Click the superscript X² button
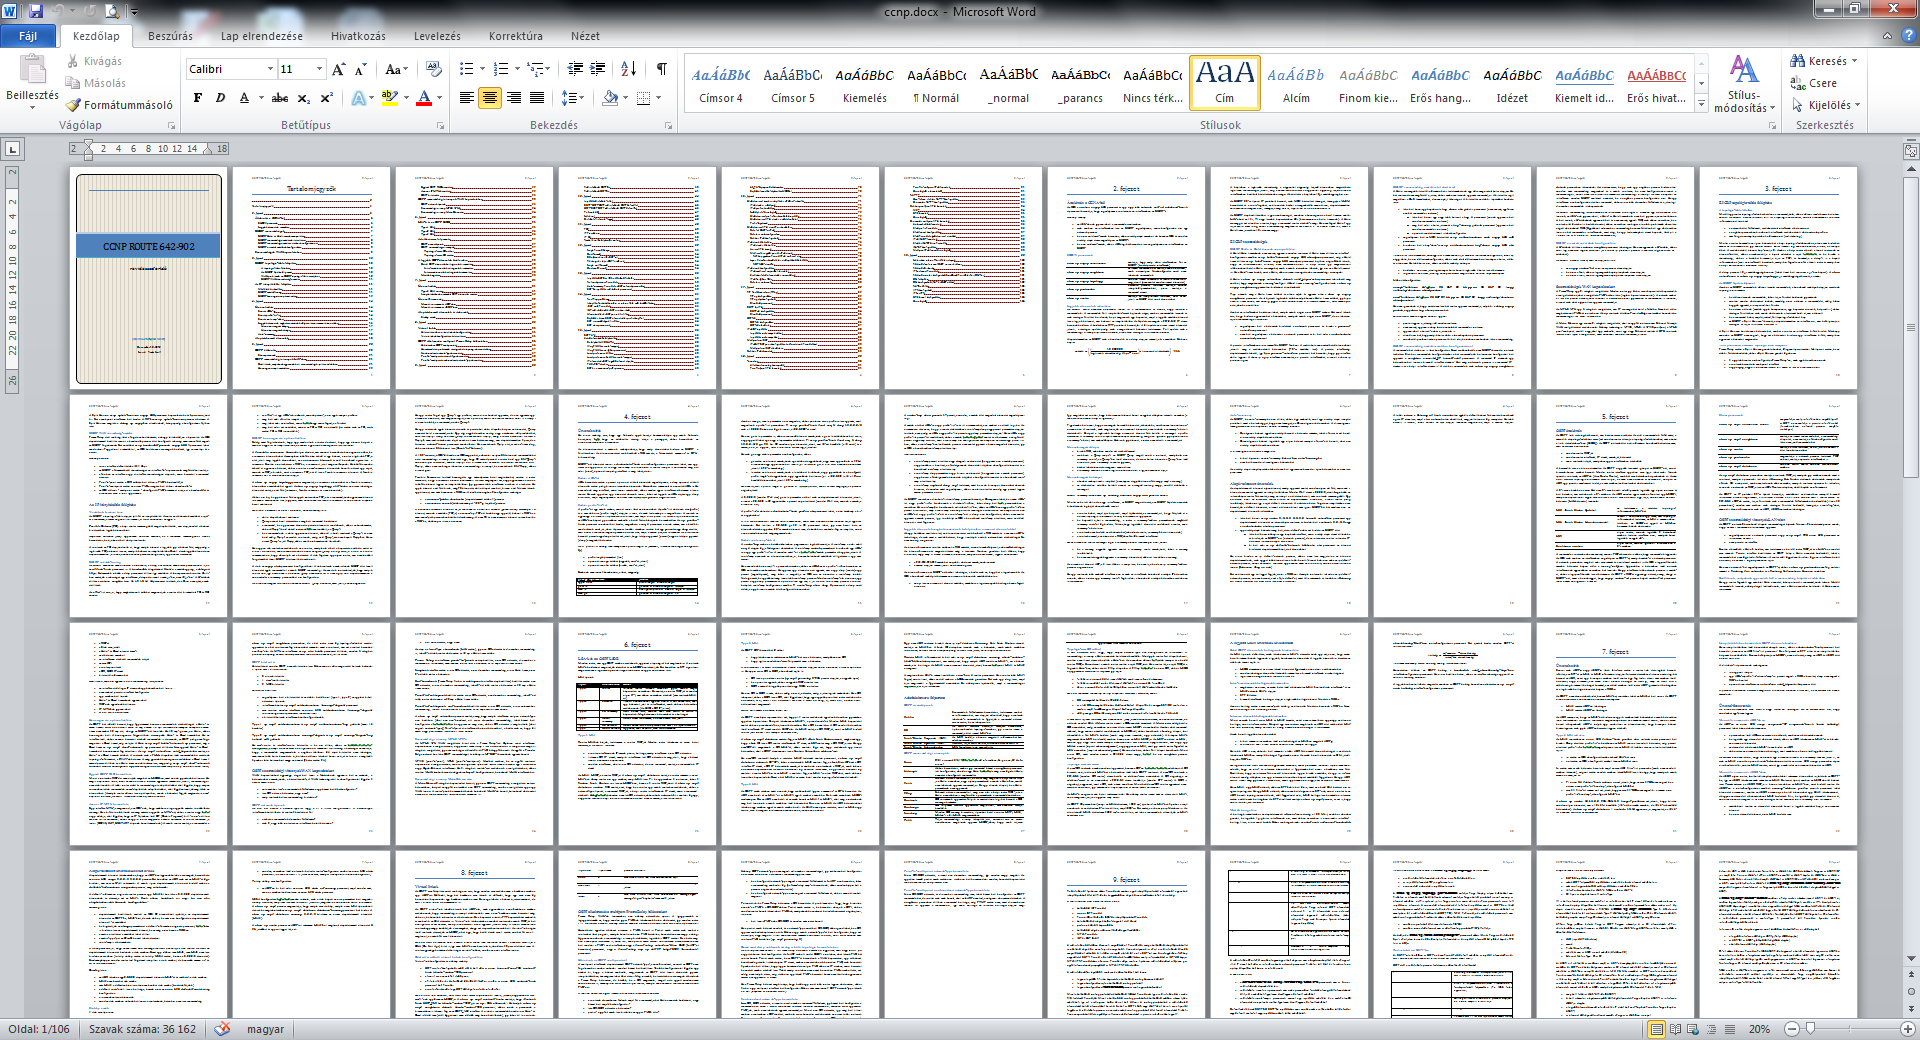This screenshot has height=1040, width=1920. tap(326, 98)
